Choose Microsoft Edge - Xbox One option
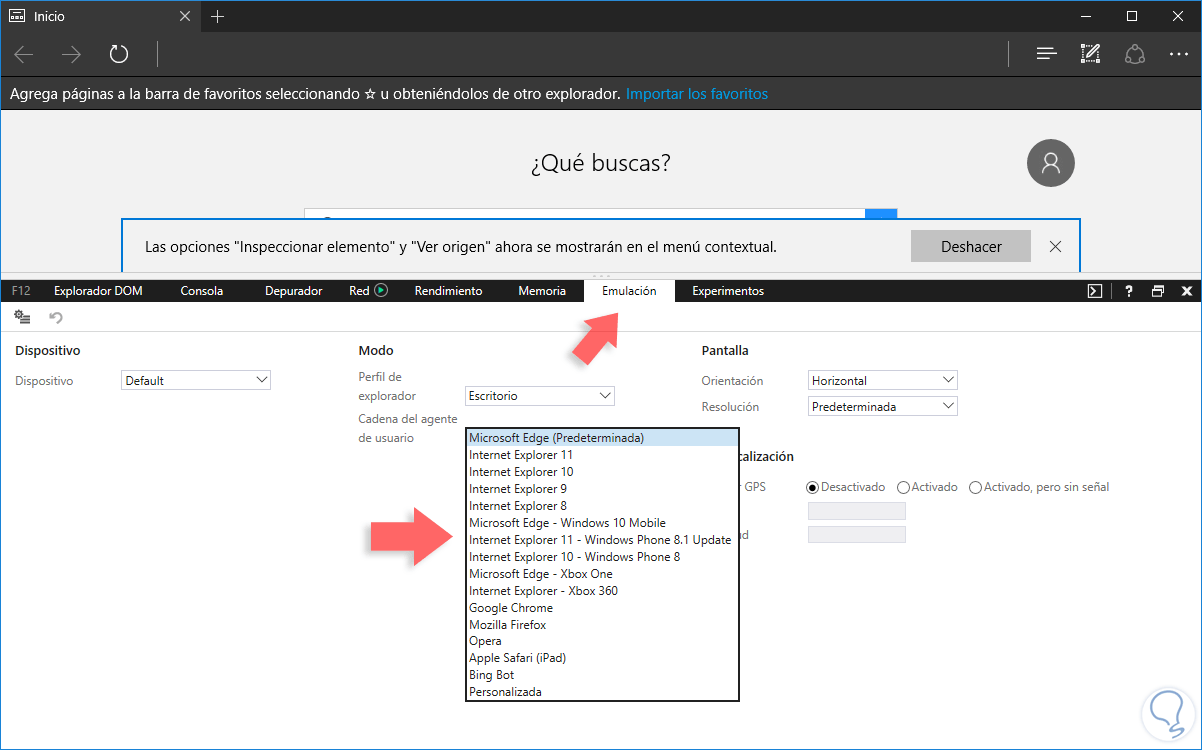 coord(602,574)
